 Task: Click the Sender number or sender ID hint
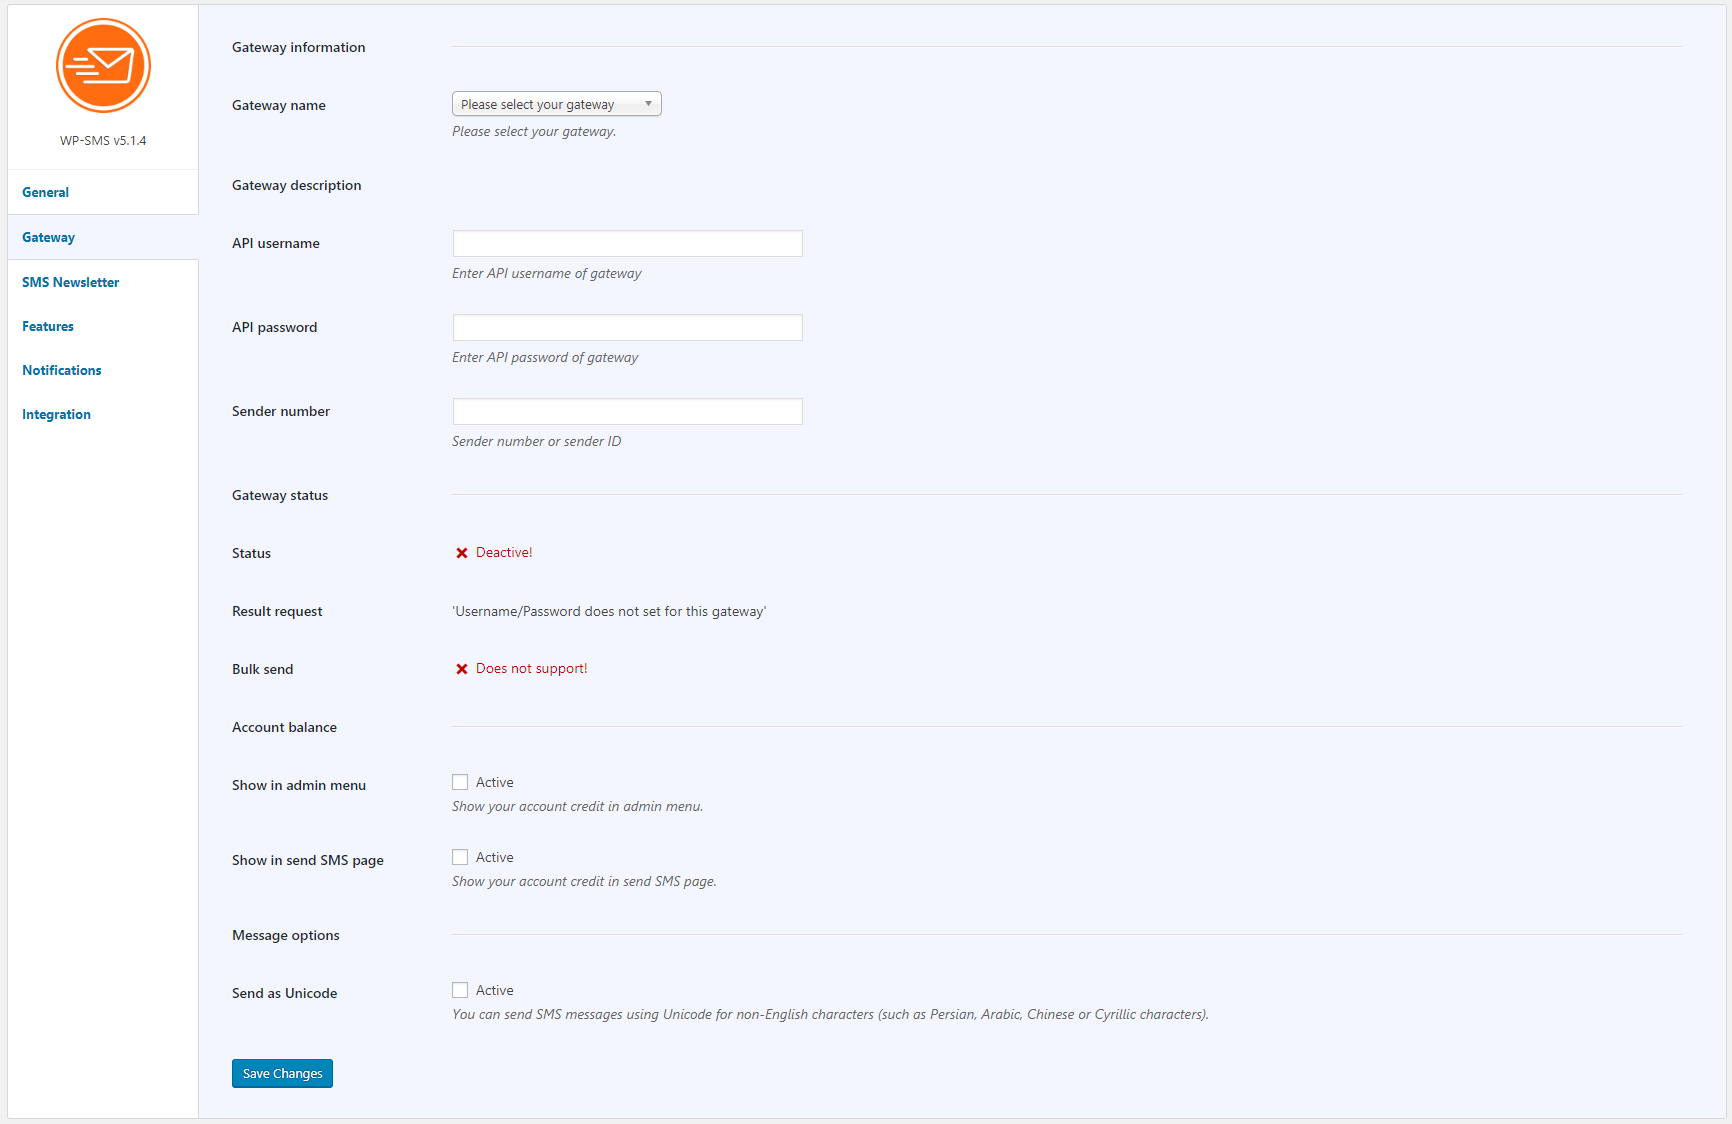[537, 441]
